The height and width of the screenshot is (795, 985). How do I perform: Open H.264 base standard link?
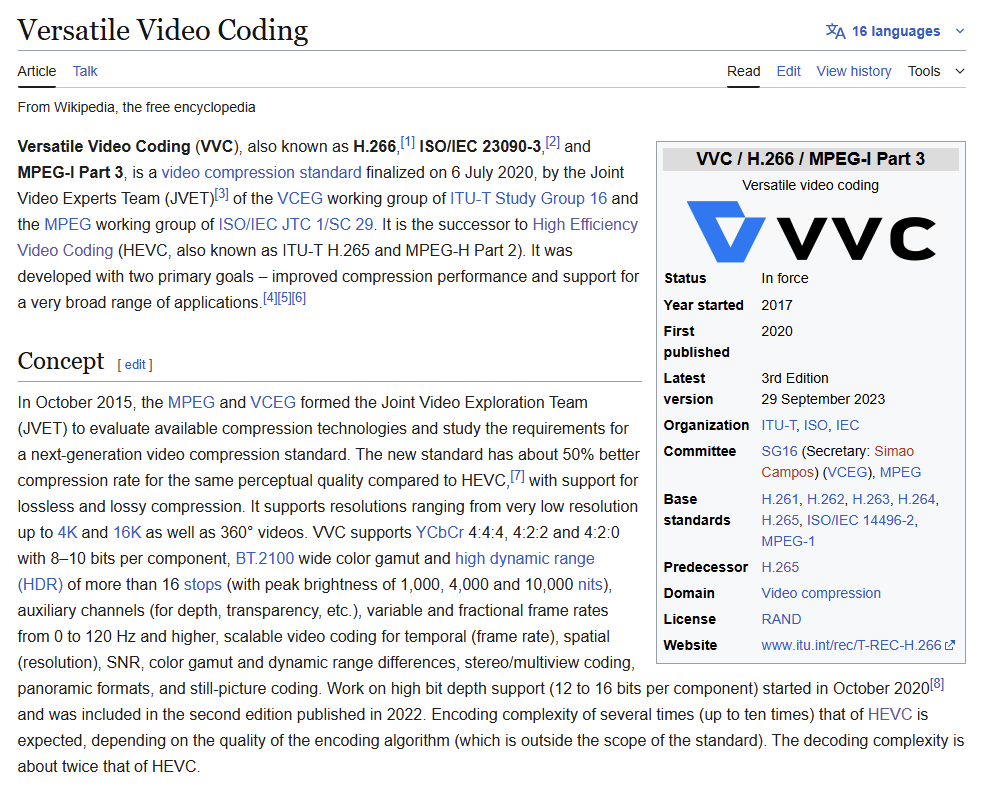point(917,499)
